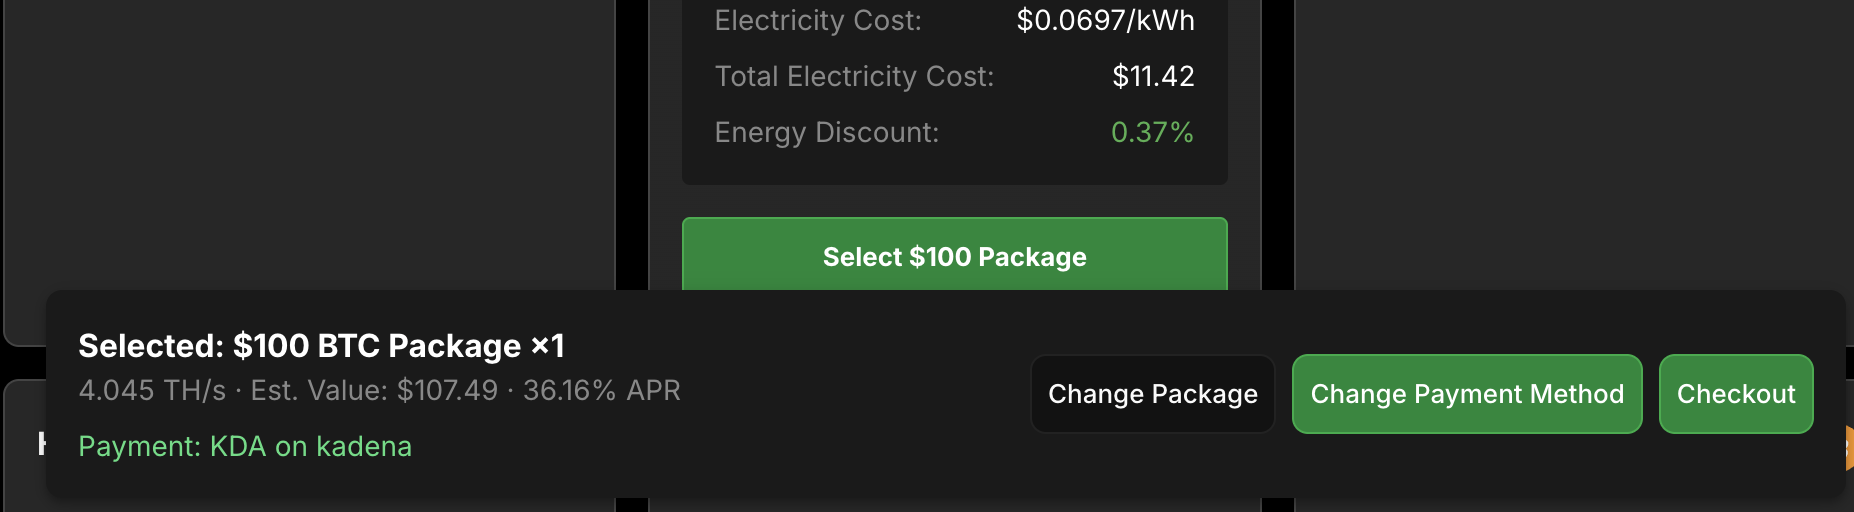Image resolution: width=1854 pixels, height=512 pixels.
Task: Click the $11.42 total electricity cost value
Action: click(x=1153, y=76)
